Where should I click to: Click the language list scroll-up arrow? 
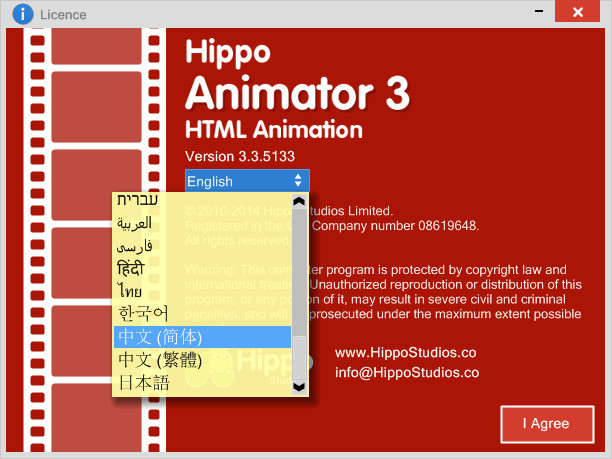pos(298,201)
